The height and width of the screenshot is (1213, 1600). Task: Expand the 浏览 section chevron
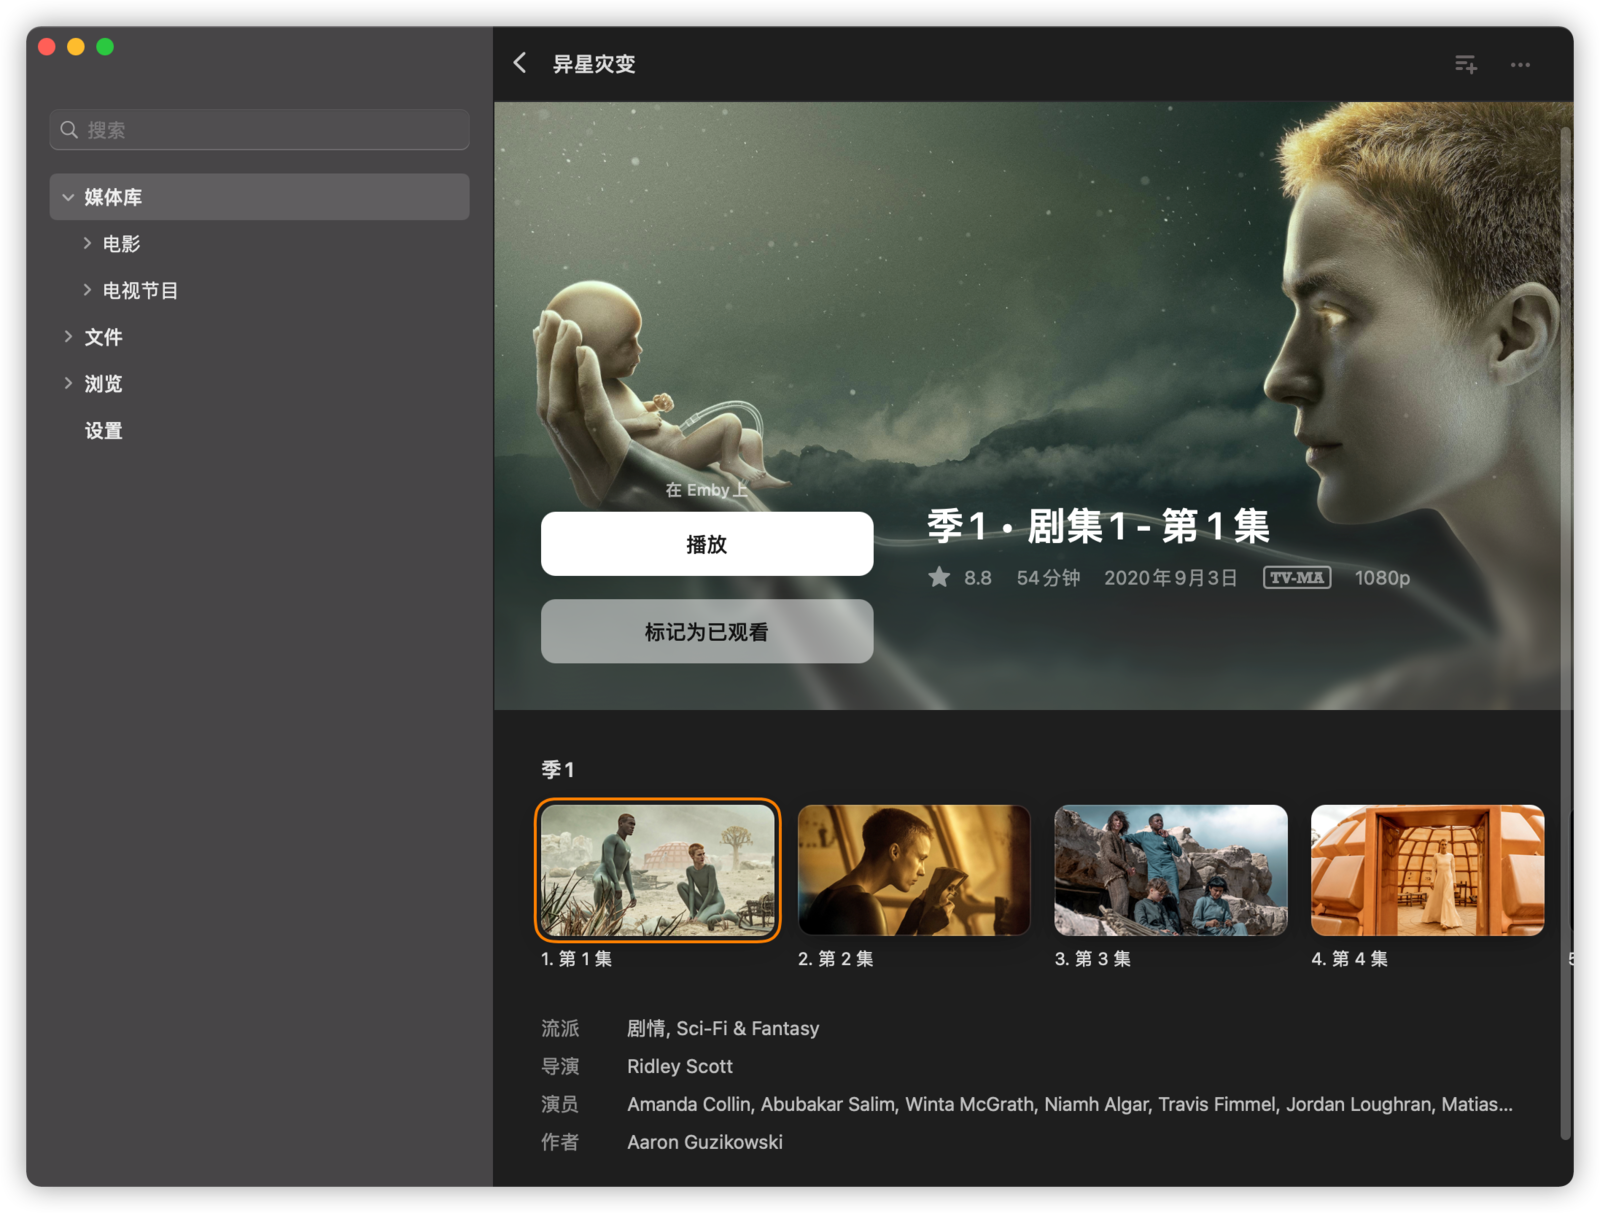[68, 383]
